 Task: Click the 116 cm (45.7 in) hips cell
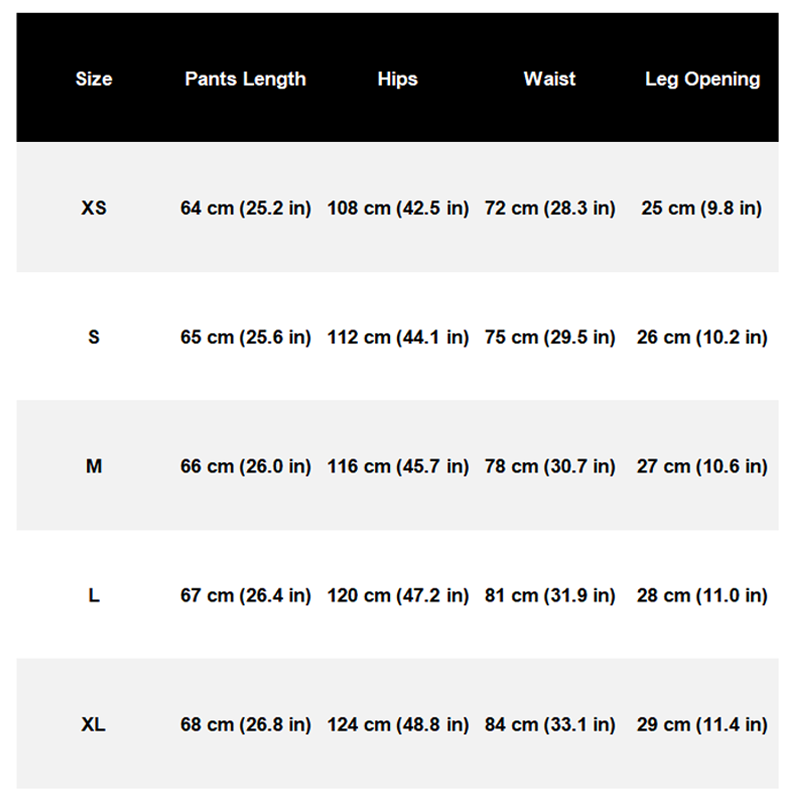click(x=398, y=466)
